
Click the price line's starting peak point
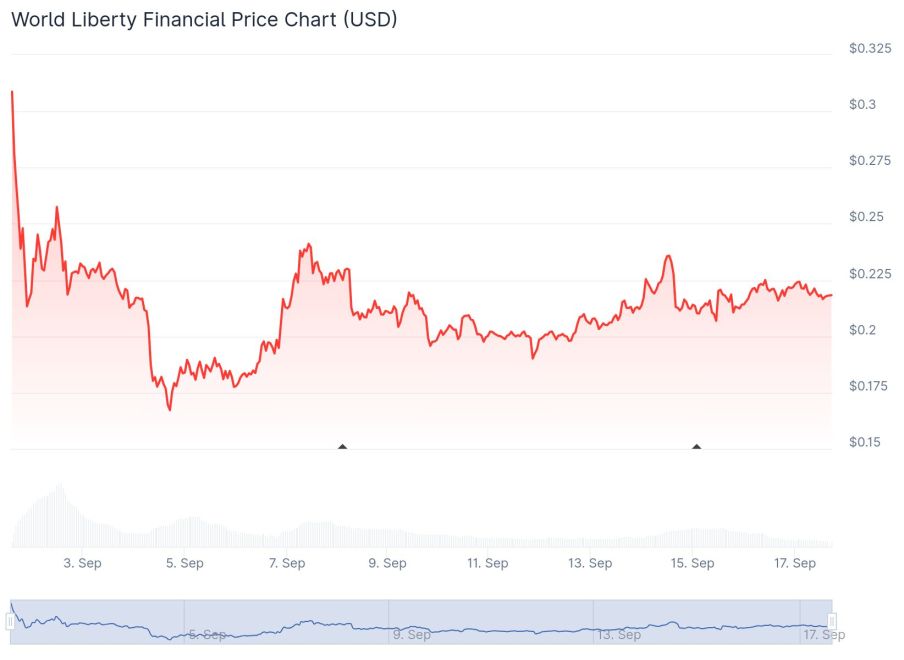click(x=12, y=92)
